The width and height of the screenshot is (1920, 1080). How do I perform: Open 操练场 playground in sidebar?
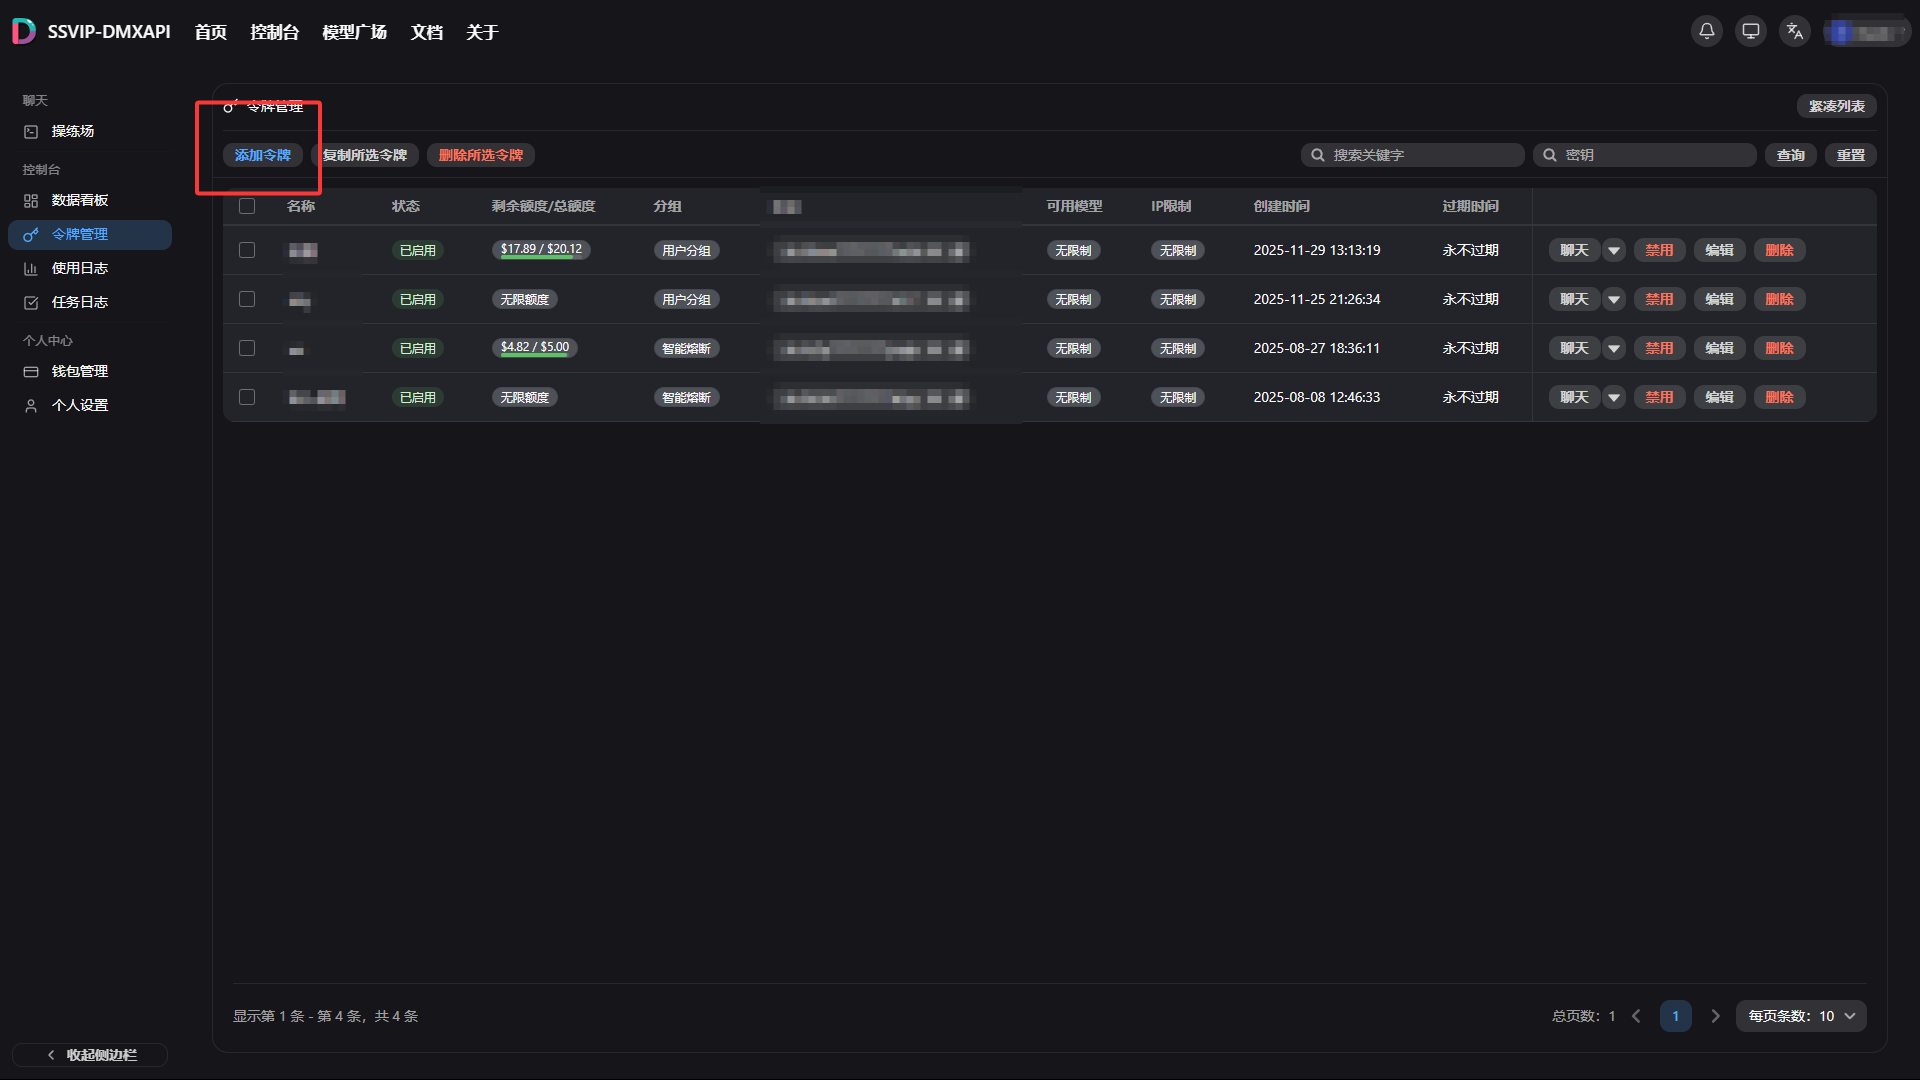click(72, 131)
